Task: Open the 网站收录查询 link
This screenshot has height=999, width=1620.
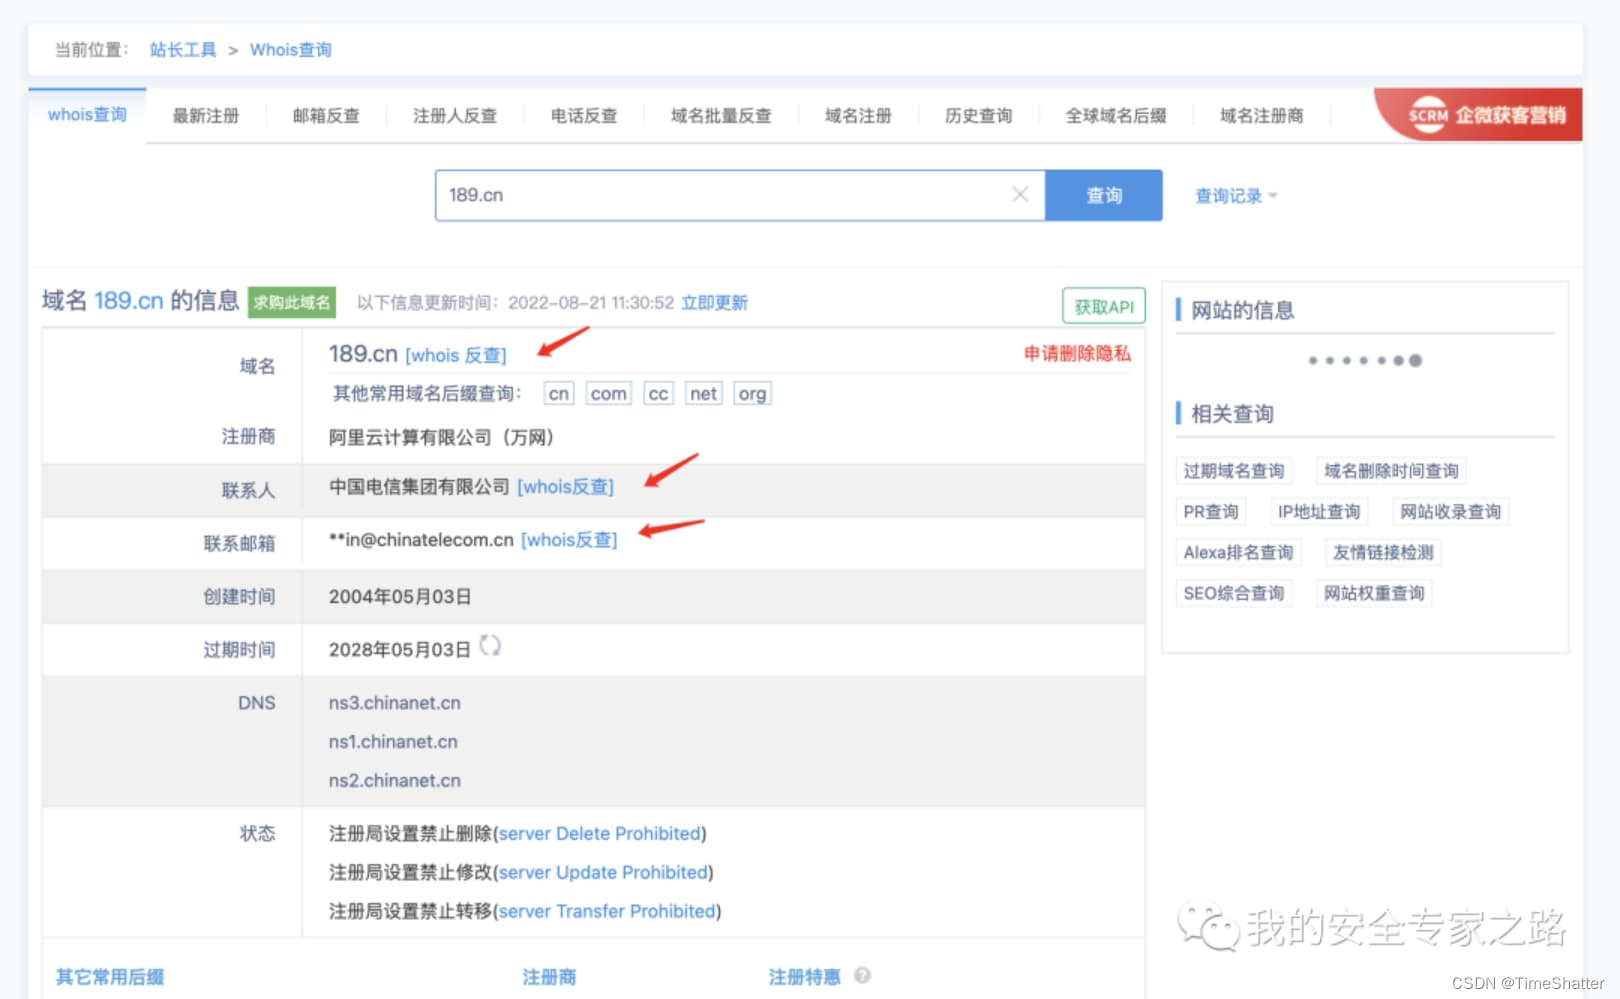Action: coord(1451,512)
